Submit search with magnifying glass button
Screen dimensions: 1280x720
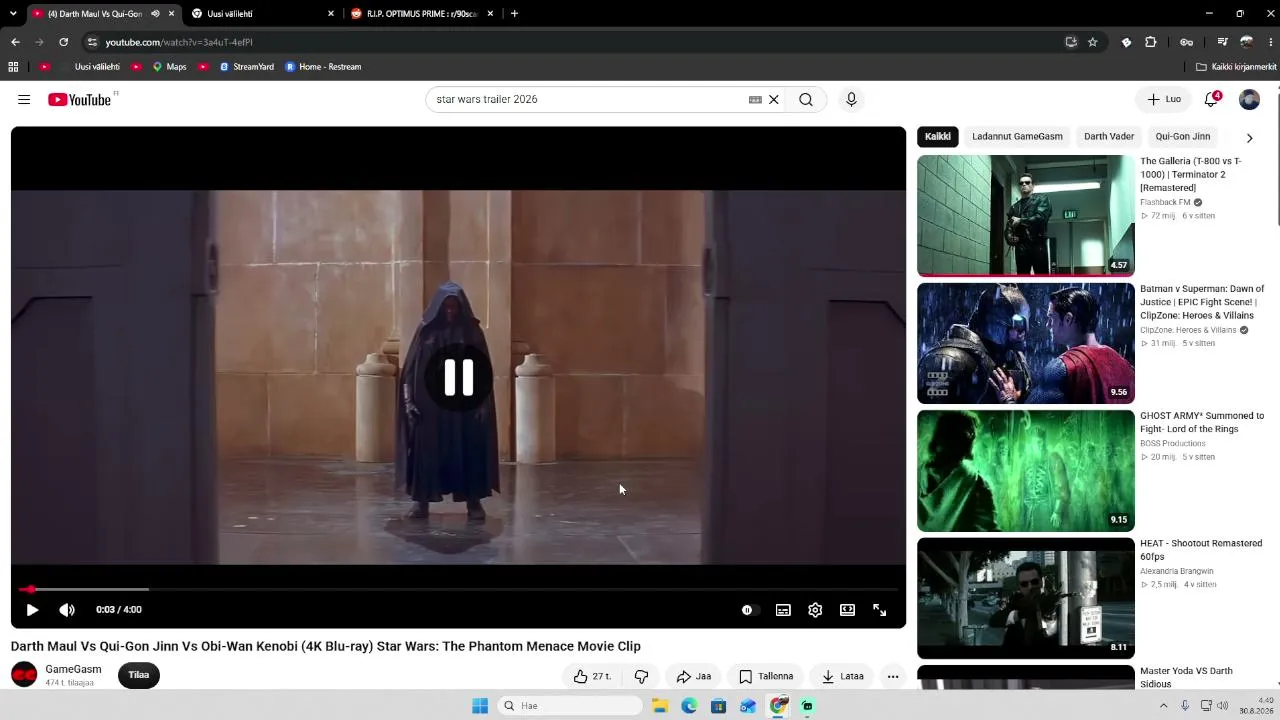[806, 99]
